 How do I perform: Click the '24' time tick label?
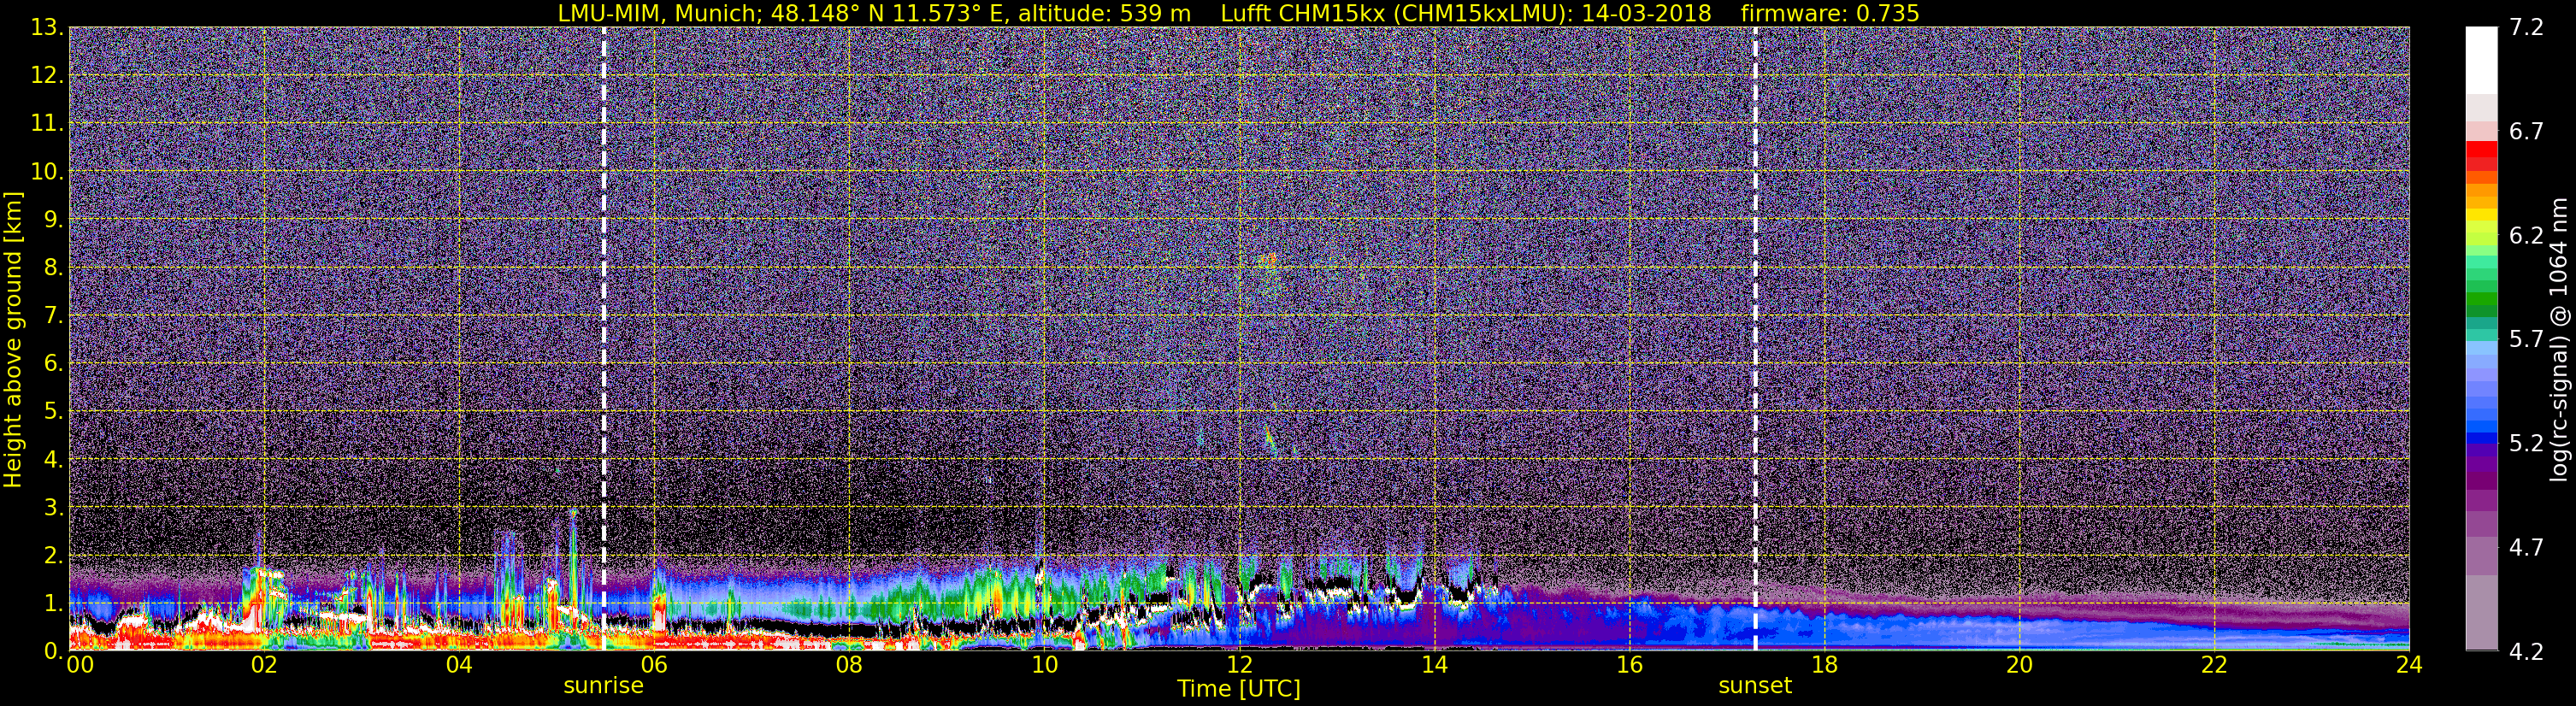tap(2409, 665)
